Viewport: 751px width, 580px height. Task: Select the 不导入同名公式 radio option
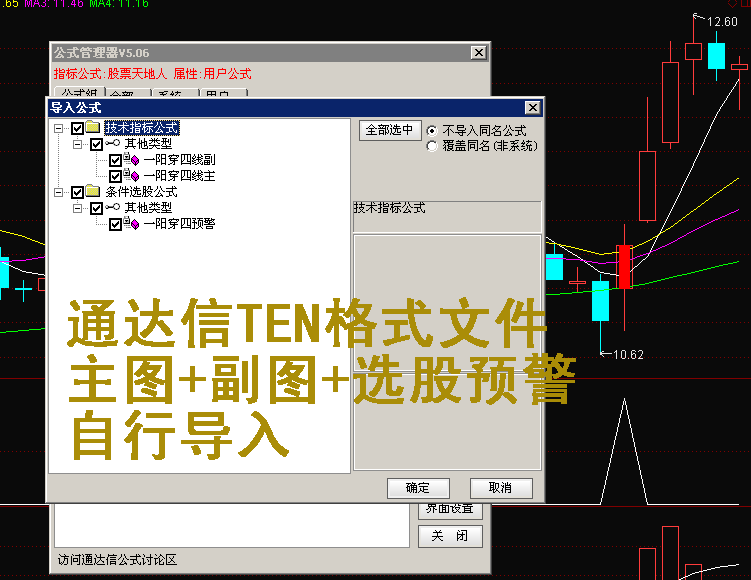(x=432, y=131)
